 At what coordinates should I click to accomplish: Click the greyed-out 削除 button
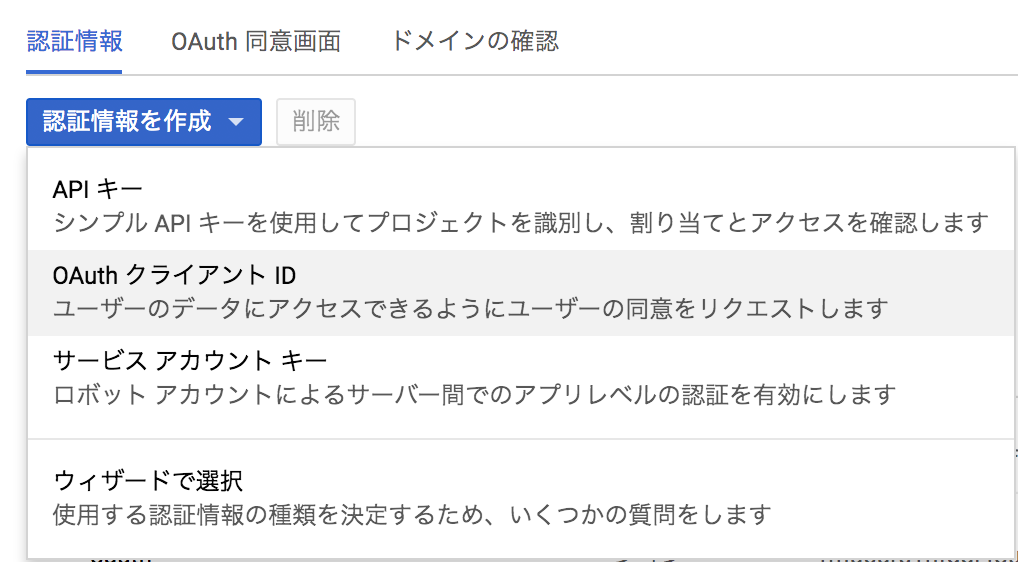coord(316,121)
